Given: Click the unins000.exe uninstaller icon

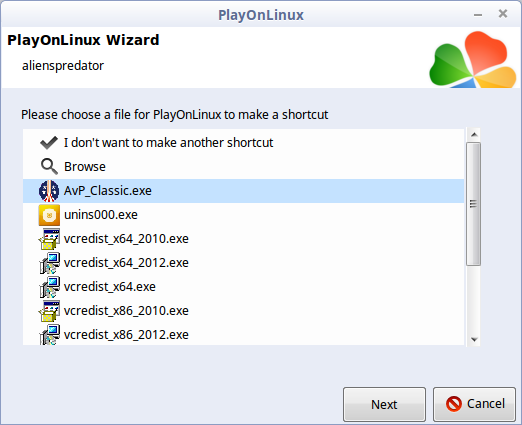Looking at the screenshot, I should [49, 215].
